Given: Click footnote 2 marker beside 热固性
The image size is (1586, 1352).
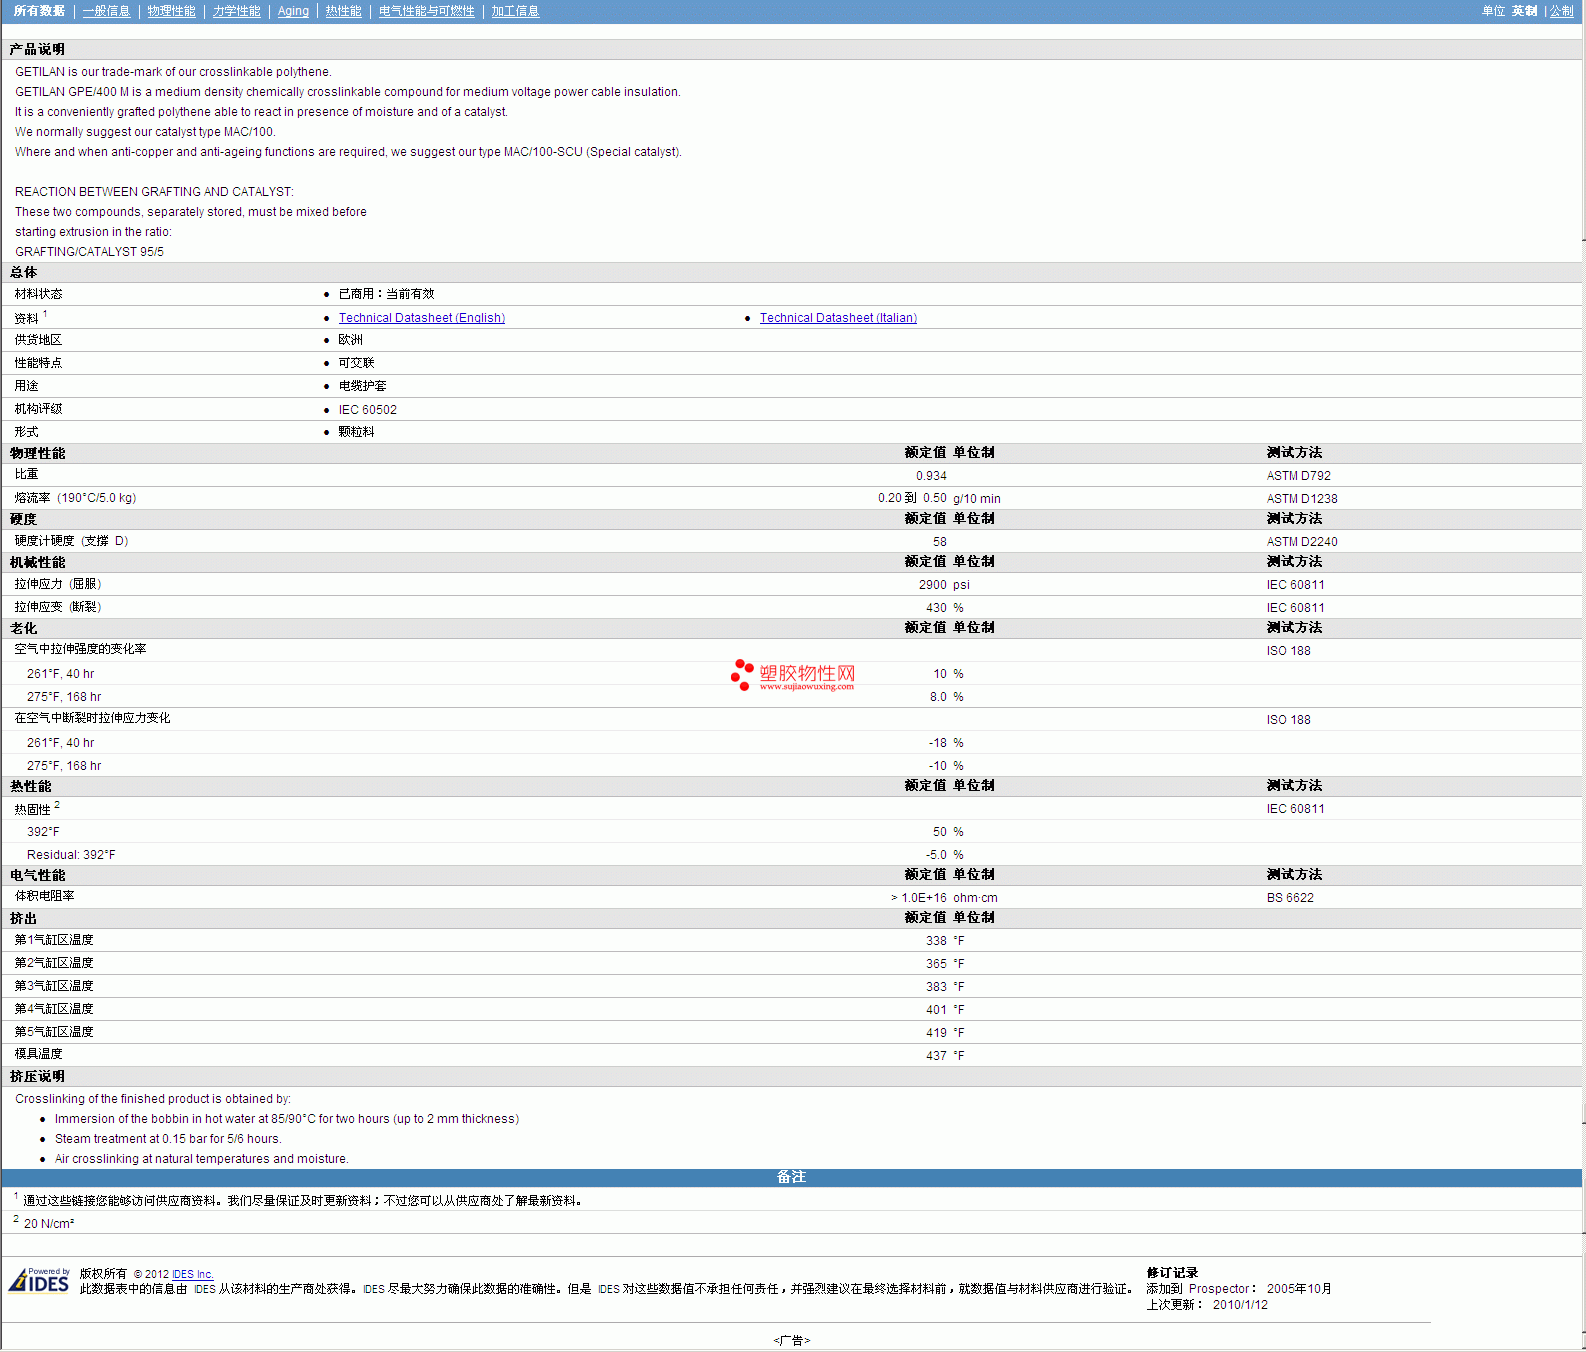Looking at the screenshot, I should coord(57,805).
